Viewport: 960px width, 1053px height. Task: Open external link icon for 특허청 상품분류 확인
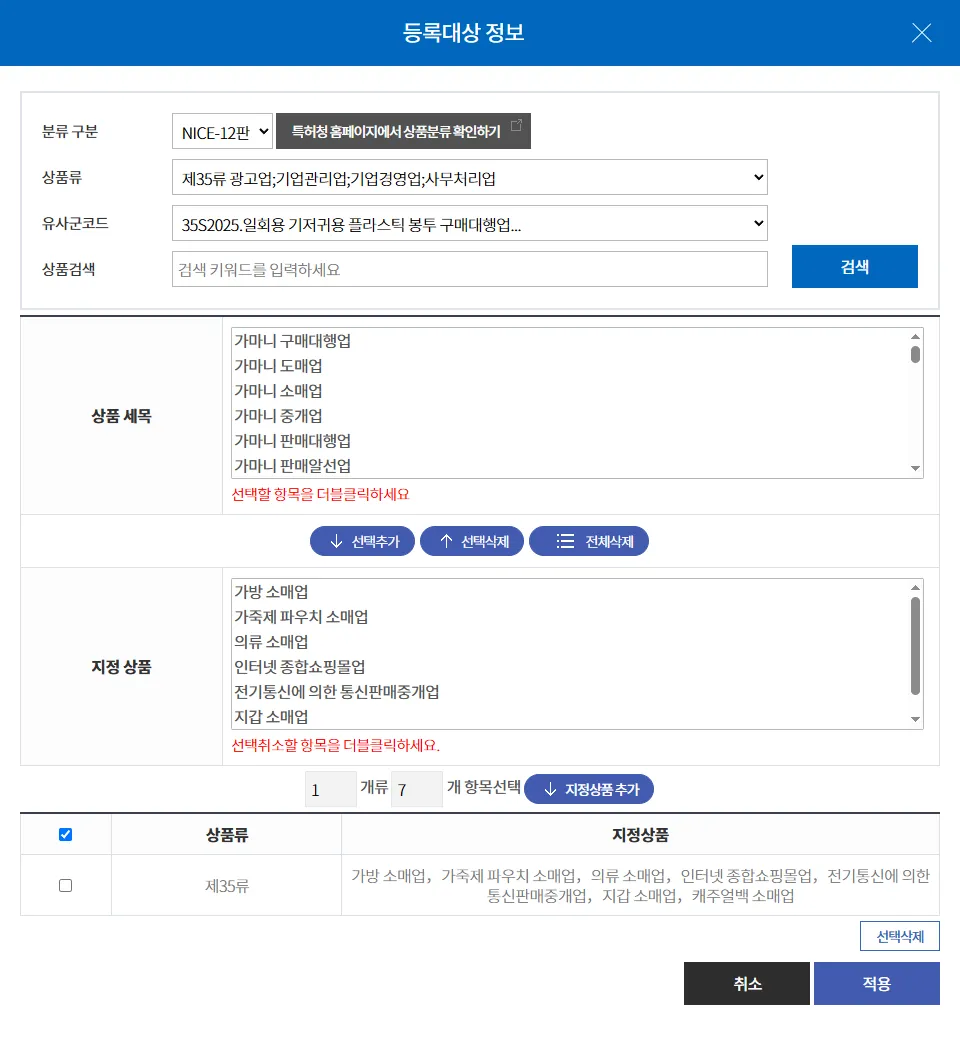516,126
